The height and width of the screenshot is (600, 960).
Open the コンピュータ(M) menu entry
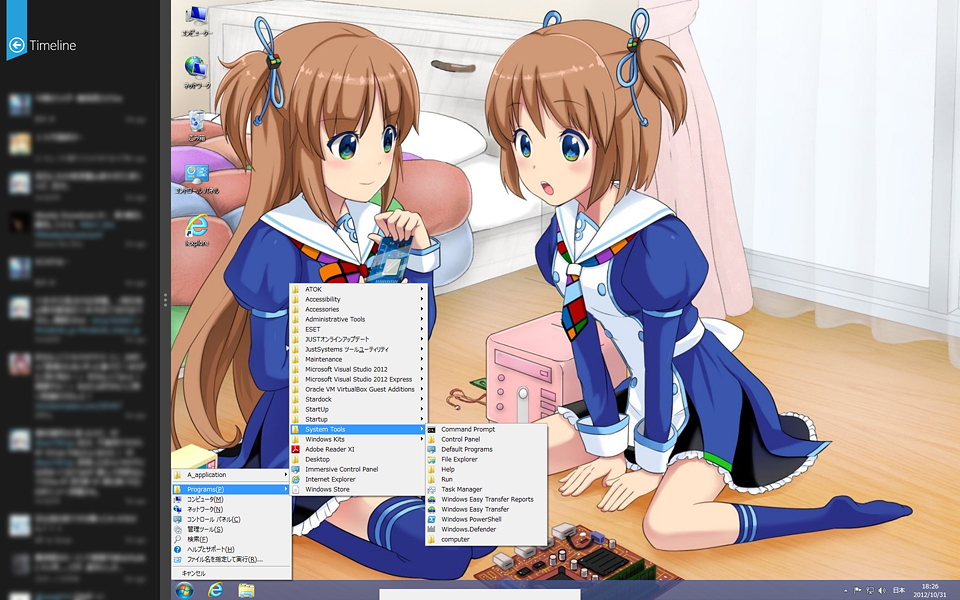(x=231, y=499)
